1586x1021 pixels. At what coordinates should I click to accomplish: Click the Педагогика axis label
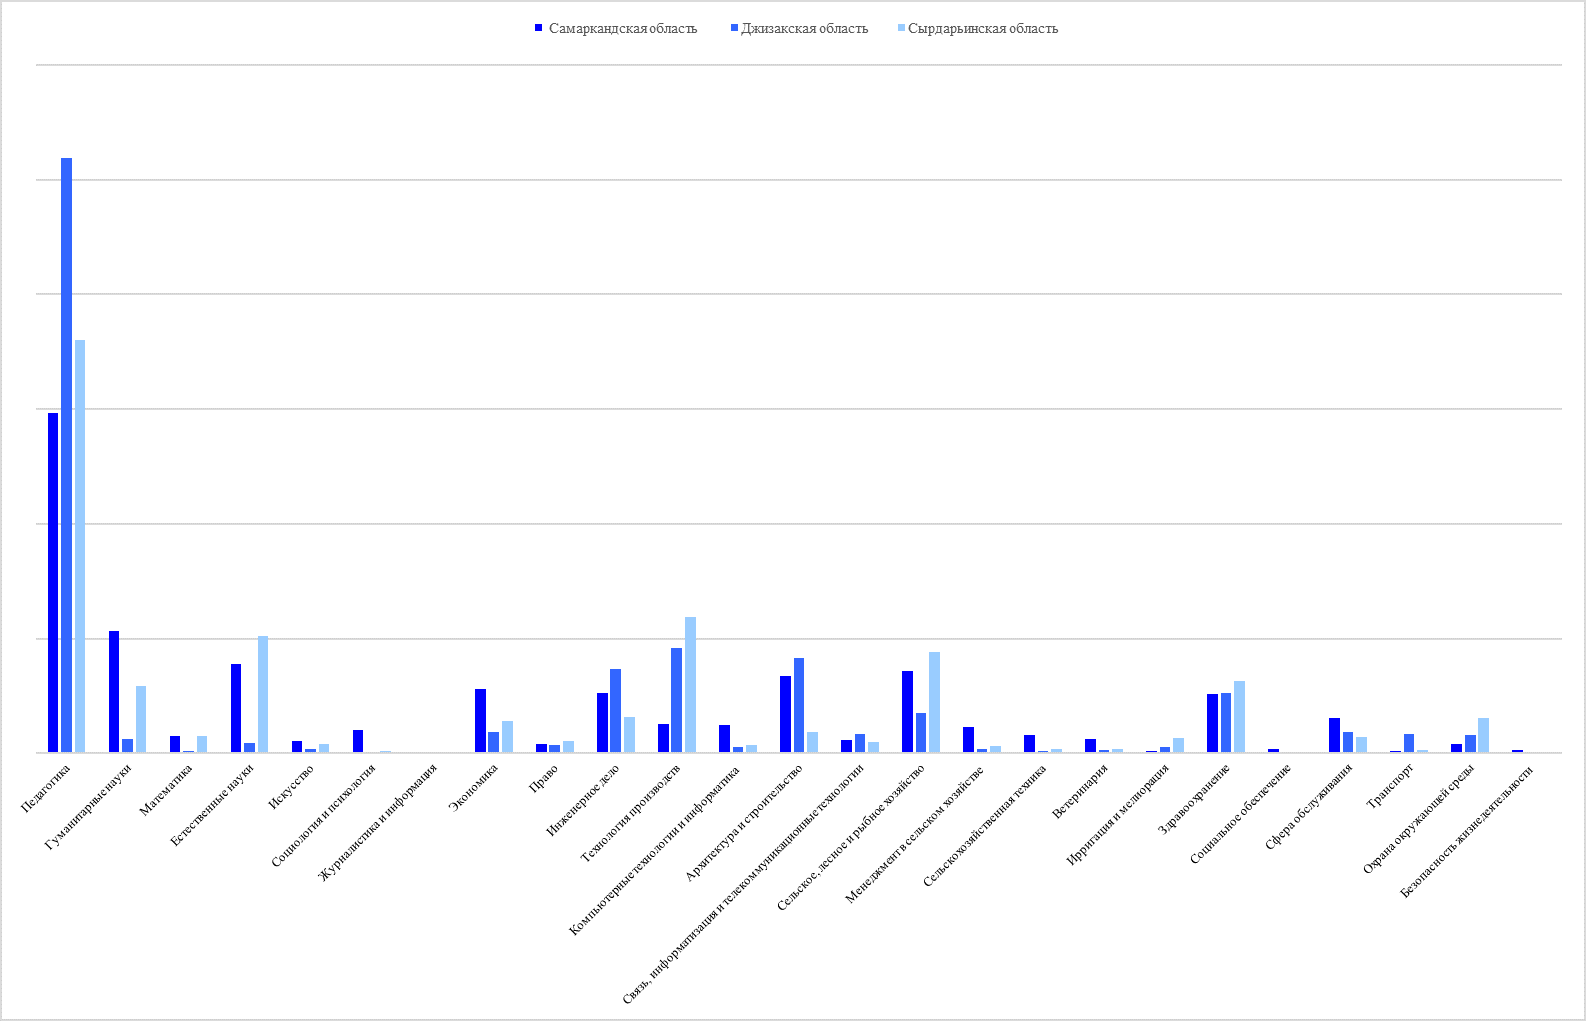(x=47, y=788)
